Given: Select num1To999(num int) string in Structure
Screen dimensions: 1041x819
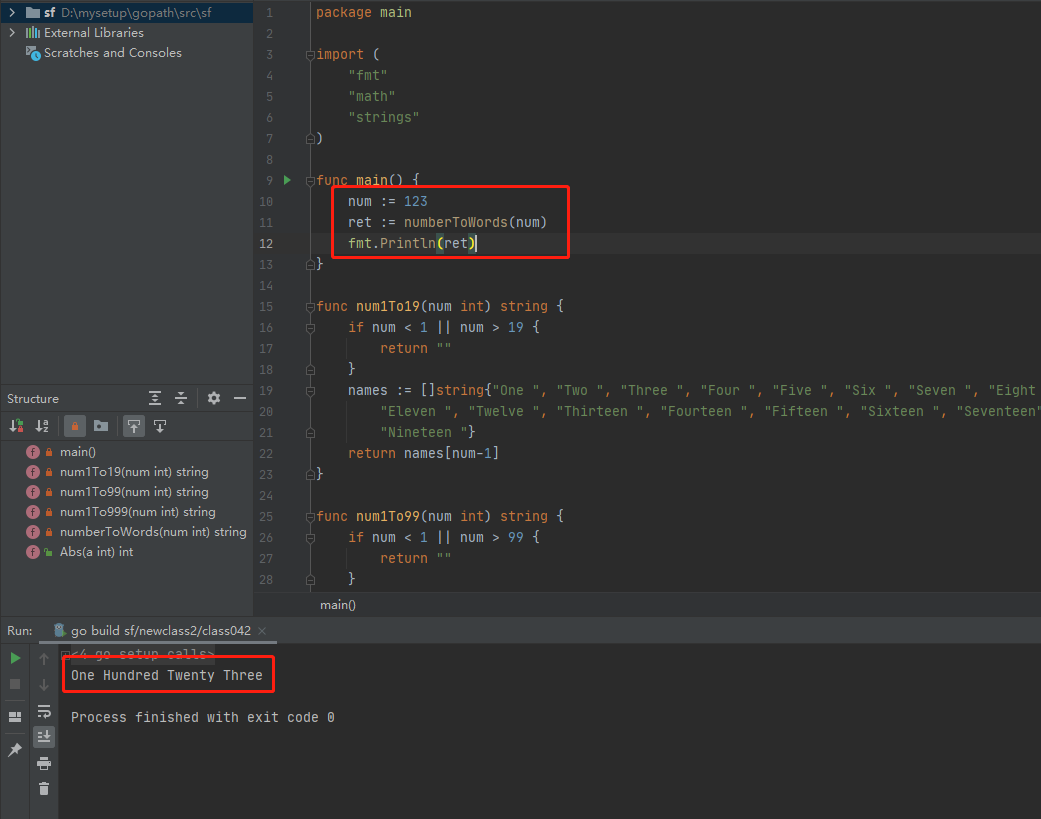Looking at the screenshot, I should [x=137, y=512].
